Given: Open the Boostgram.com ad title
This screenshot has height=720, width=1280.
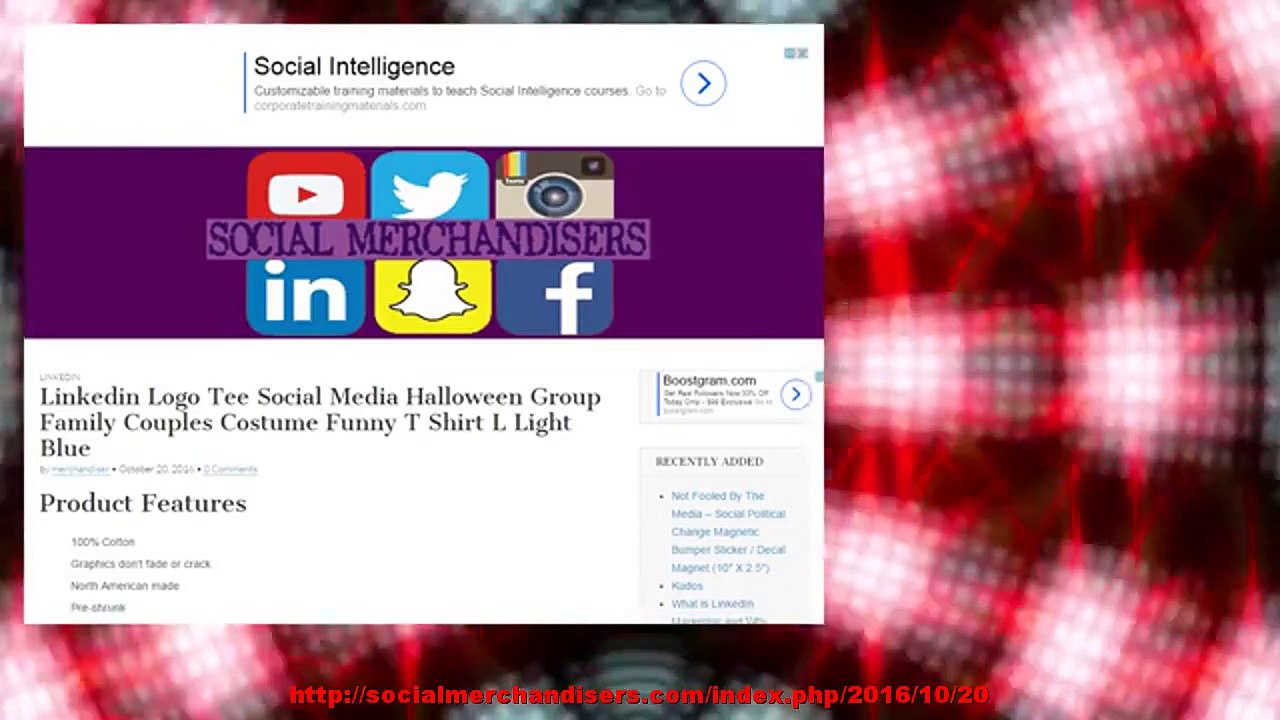Looking at the screenshot, I should (709, 381).
